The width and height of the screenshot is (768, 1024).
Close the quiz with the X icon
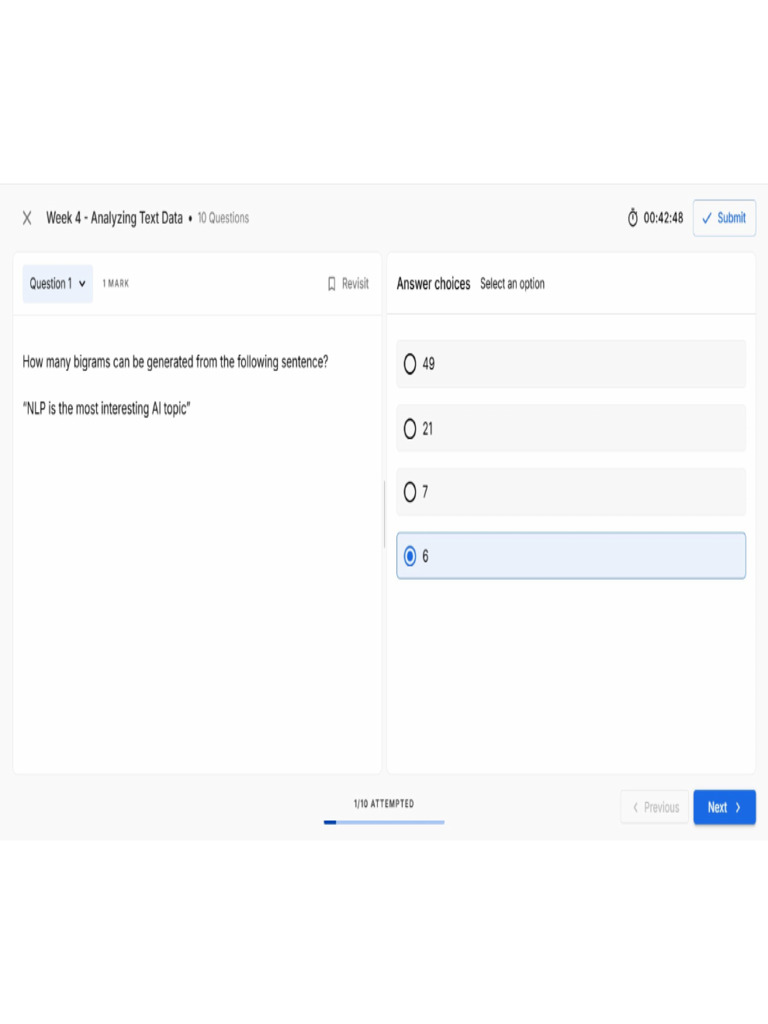coord(27,218)
